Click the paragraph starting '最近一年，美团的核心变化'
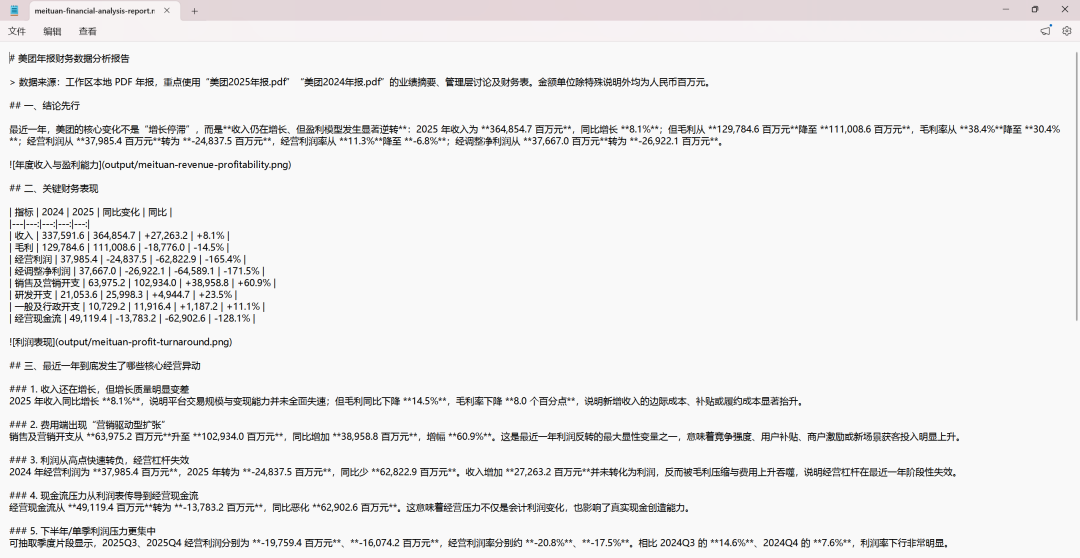This screenshot has height=558, width=1080. point(534,135)
